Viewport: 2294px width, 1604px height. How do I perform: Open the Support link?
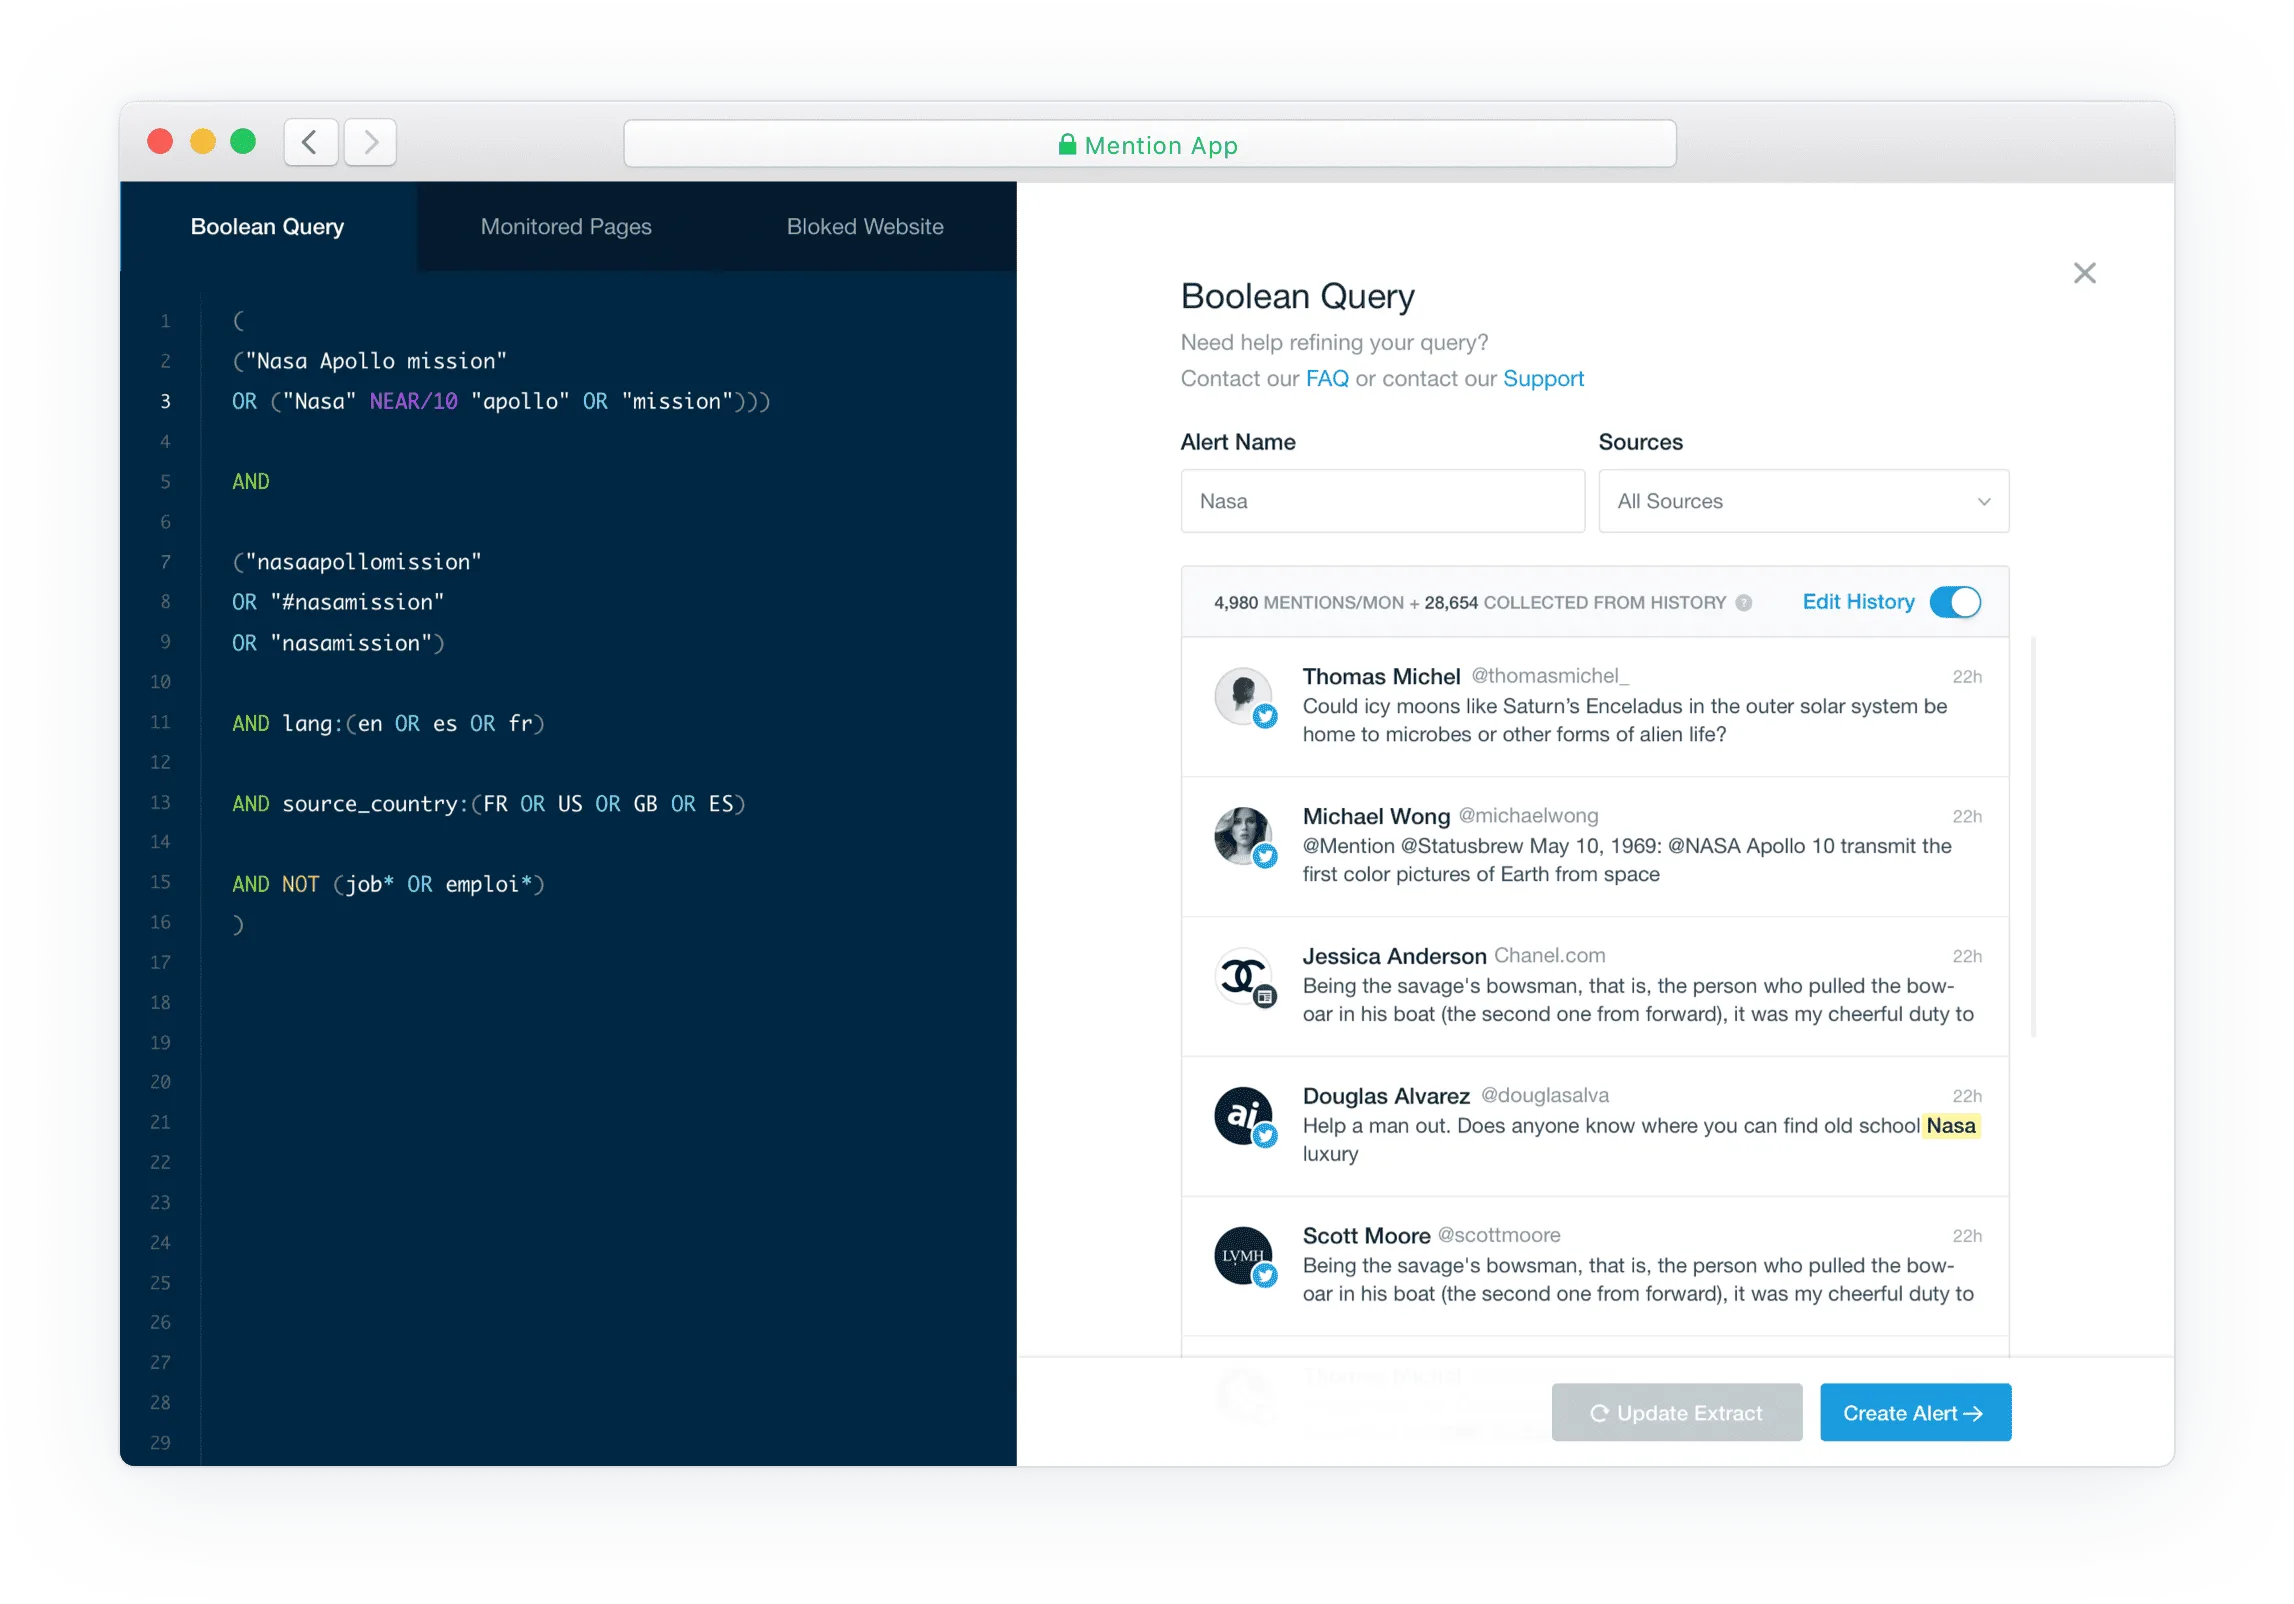tap(1543, 379)
